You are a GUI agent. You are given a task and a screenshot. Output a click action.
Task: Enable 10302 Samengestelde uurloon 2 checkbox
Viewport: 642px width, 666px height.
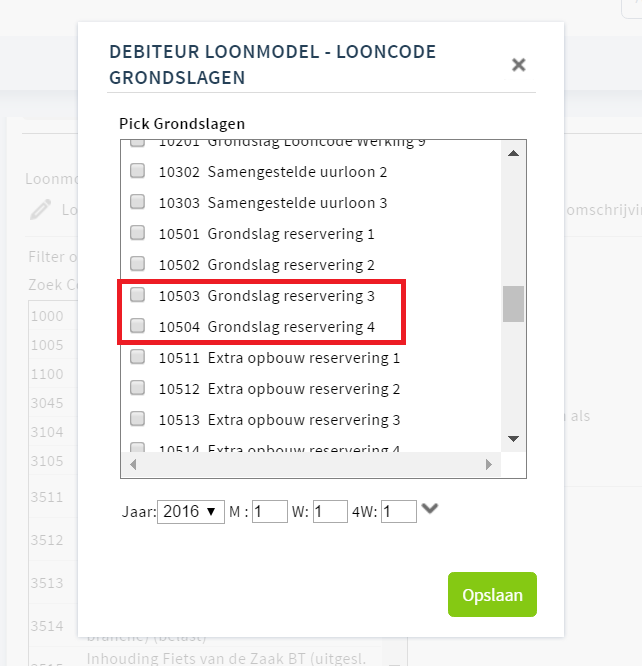coord(137,171)
